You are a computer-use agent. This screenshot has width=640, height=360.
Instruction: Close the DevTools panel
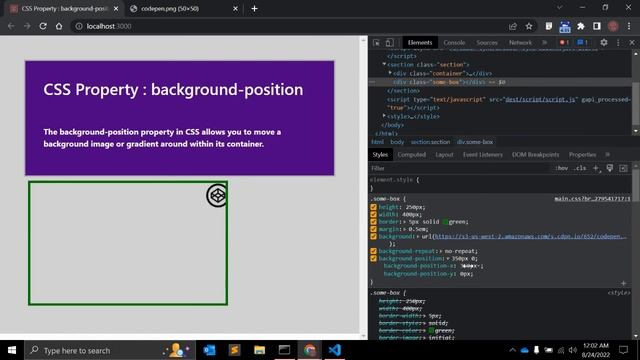point(632,42)
